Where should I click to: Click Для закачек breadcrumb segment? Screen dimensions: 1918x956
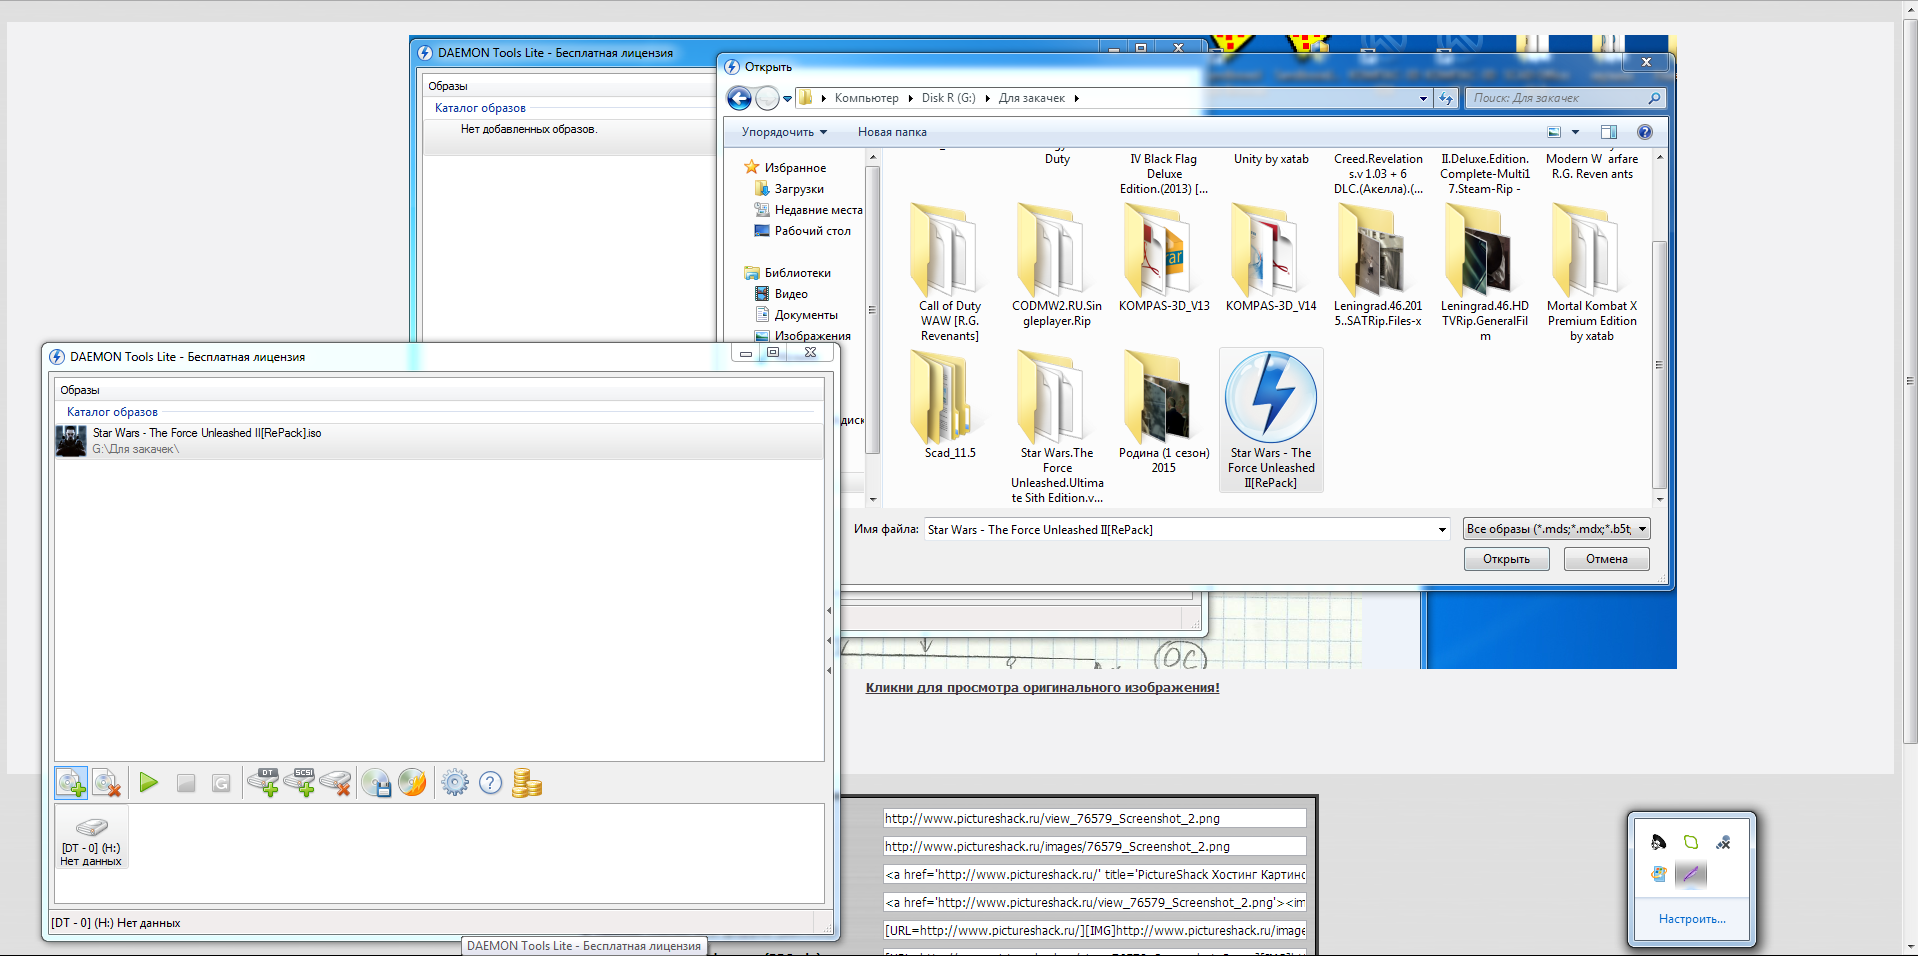[1031, 98]
